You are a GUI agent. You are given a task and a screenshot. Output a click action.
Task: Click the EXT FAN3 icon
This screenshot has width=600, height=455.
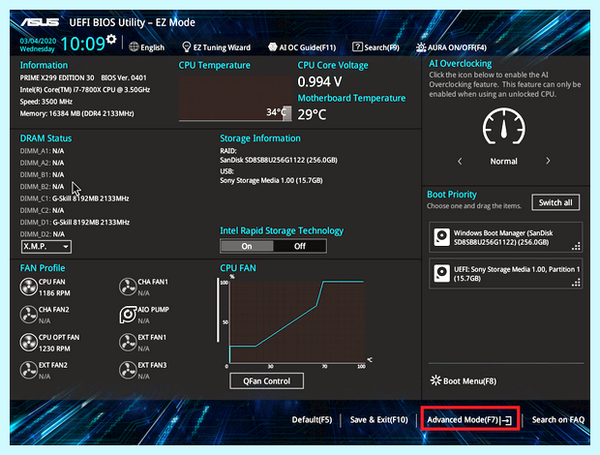point(128,370)
